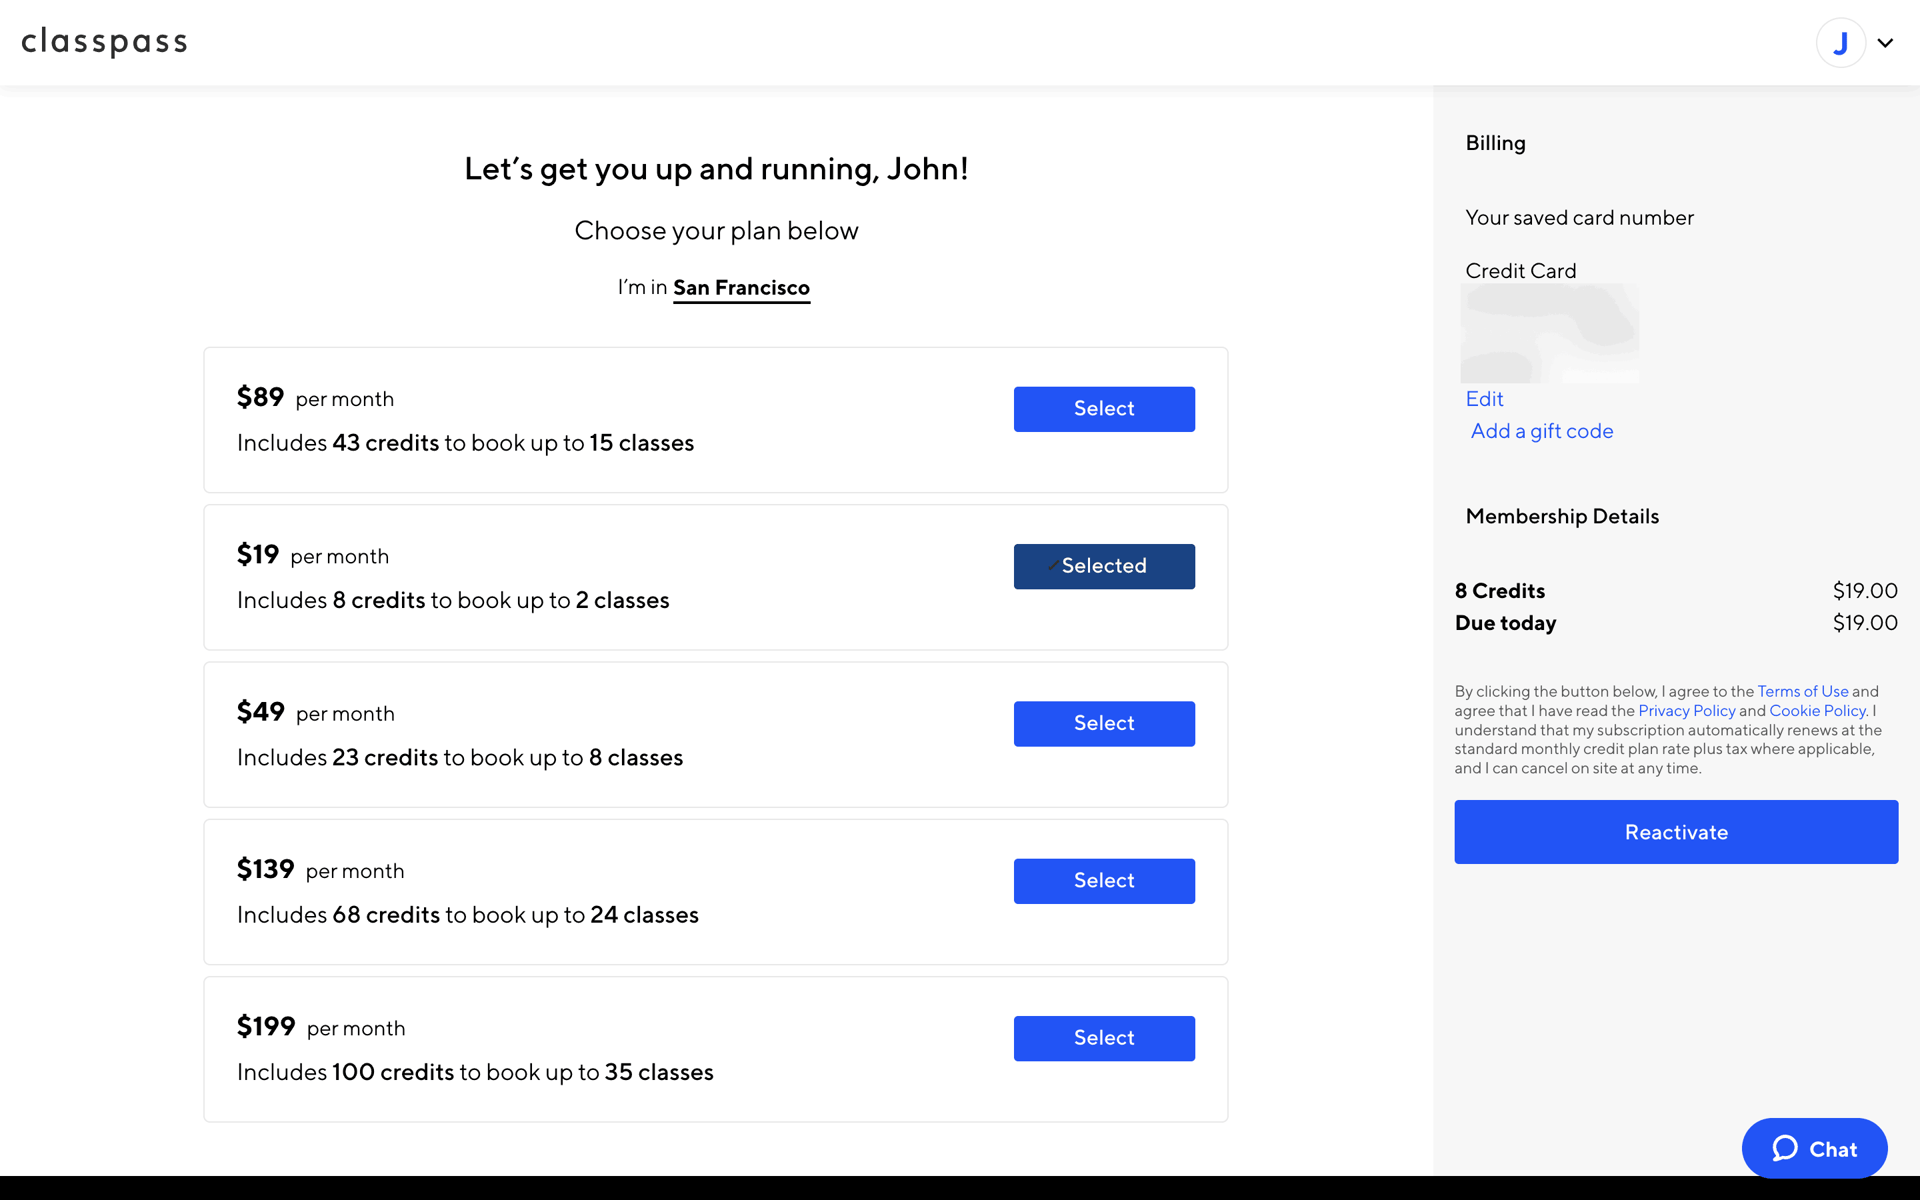Select the $49 per month plan

coord(1104,724)
